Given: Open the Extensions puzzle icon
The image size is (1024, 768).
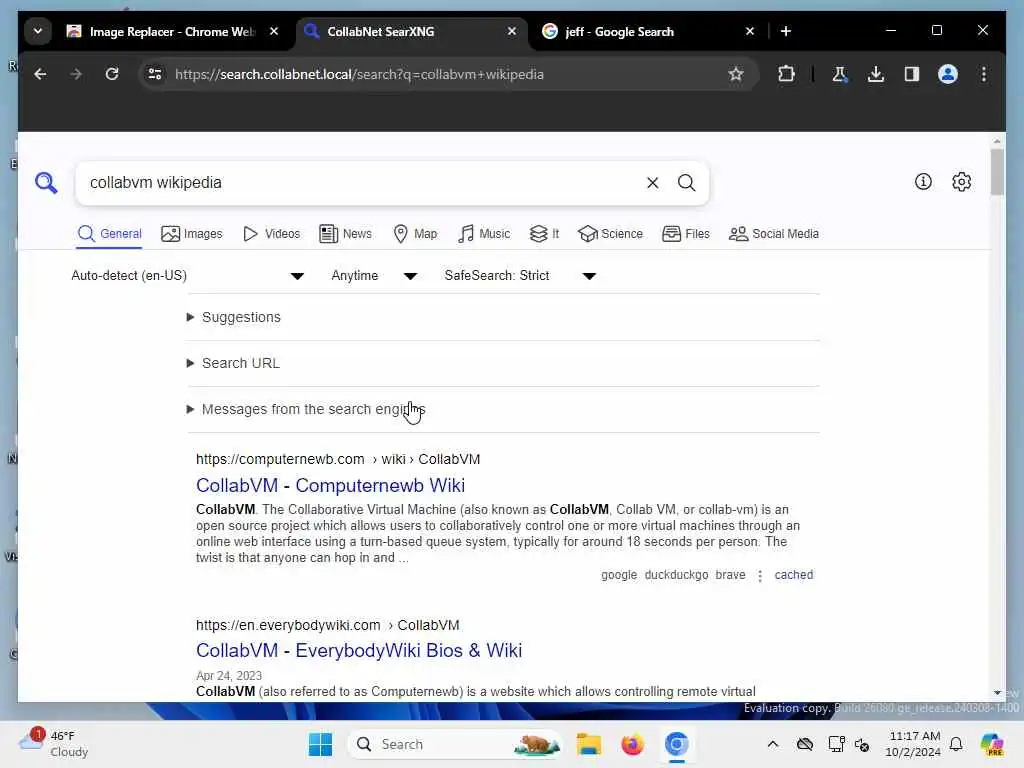Looking at the screenshot, I should [x=786, y=74].
